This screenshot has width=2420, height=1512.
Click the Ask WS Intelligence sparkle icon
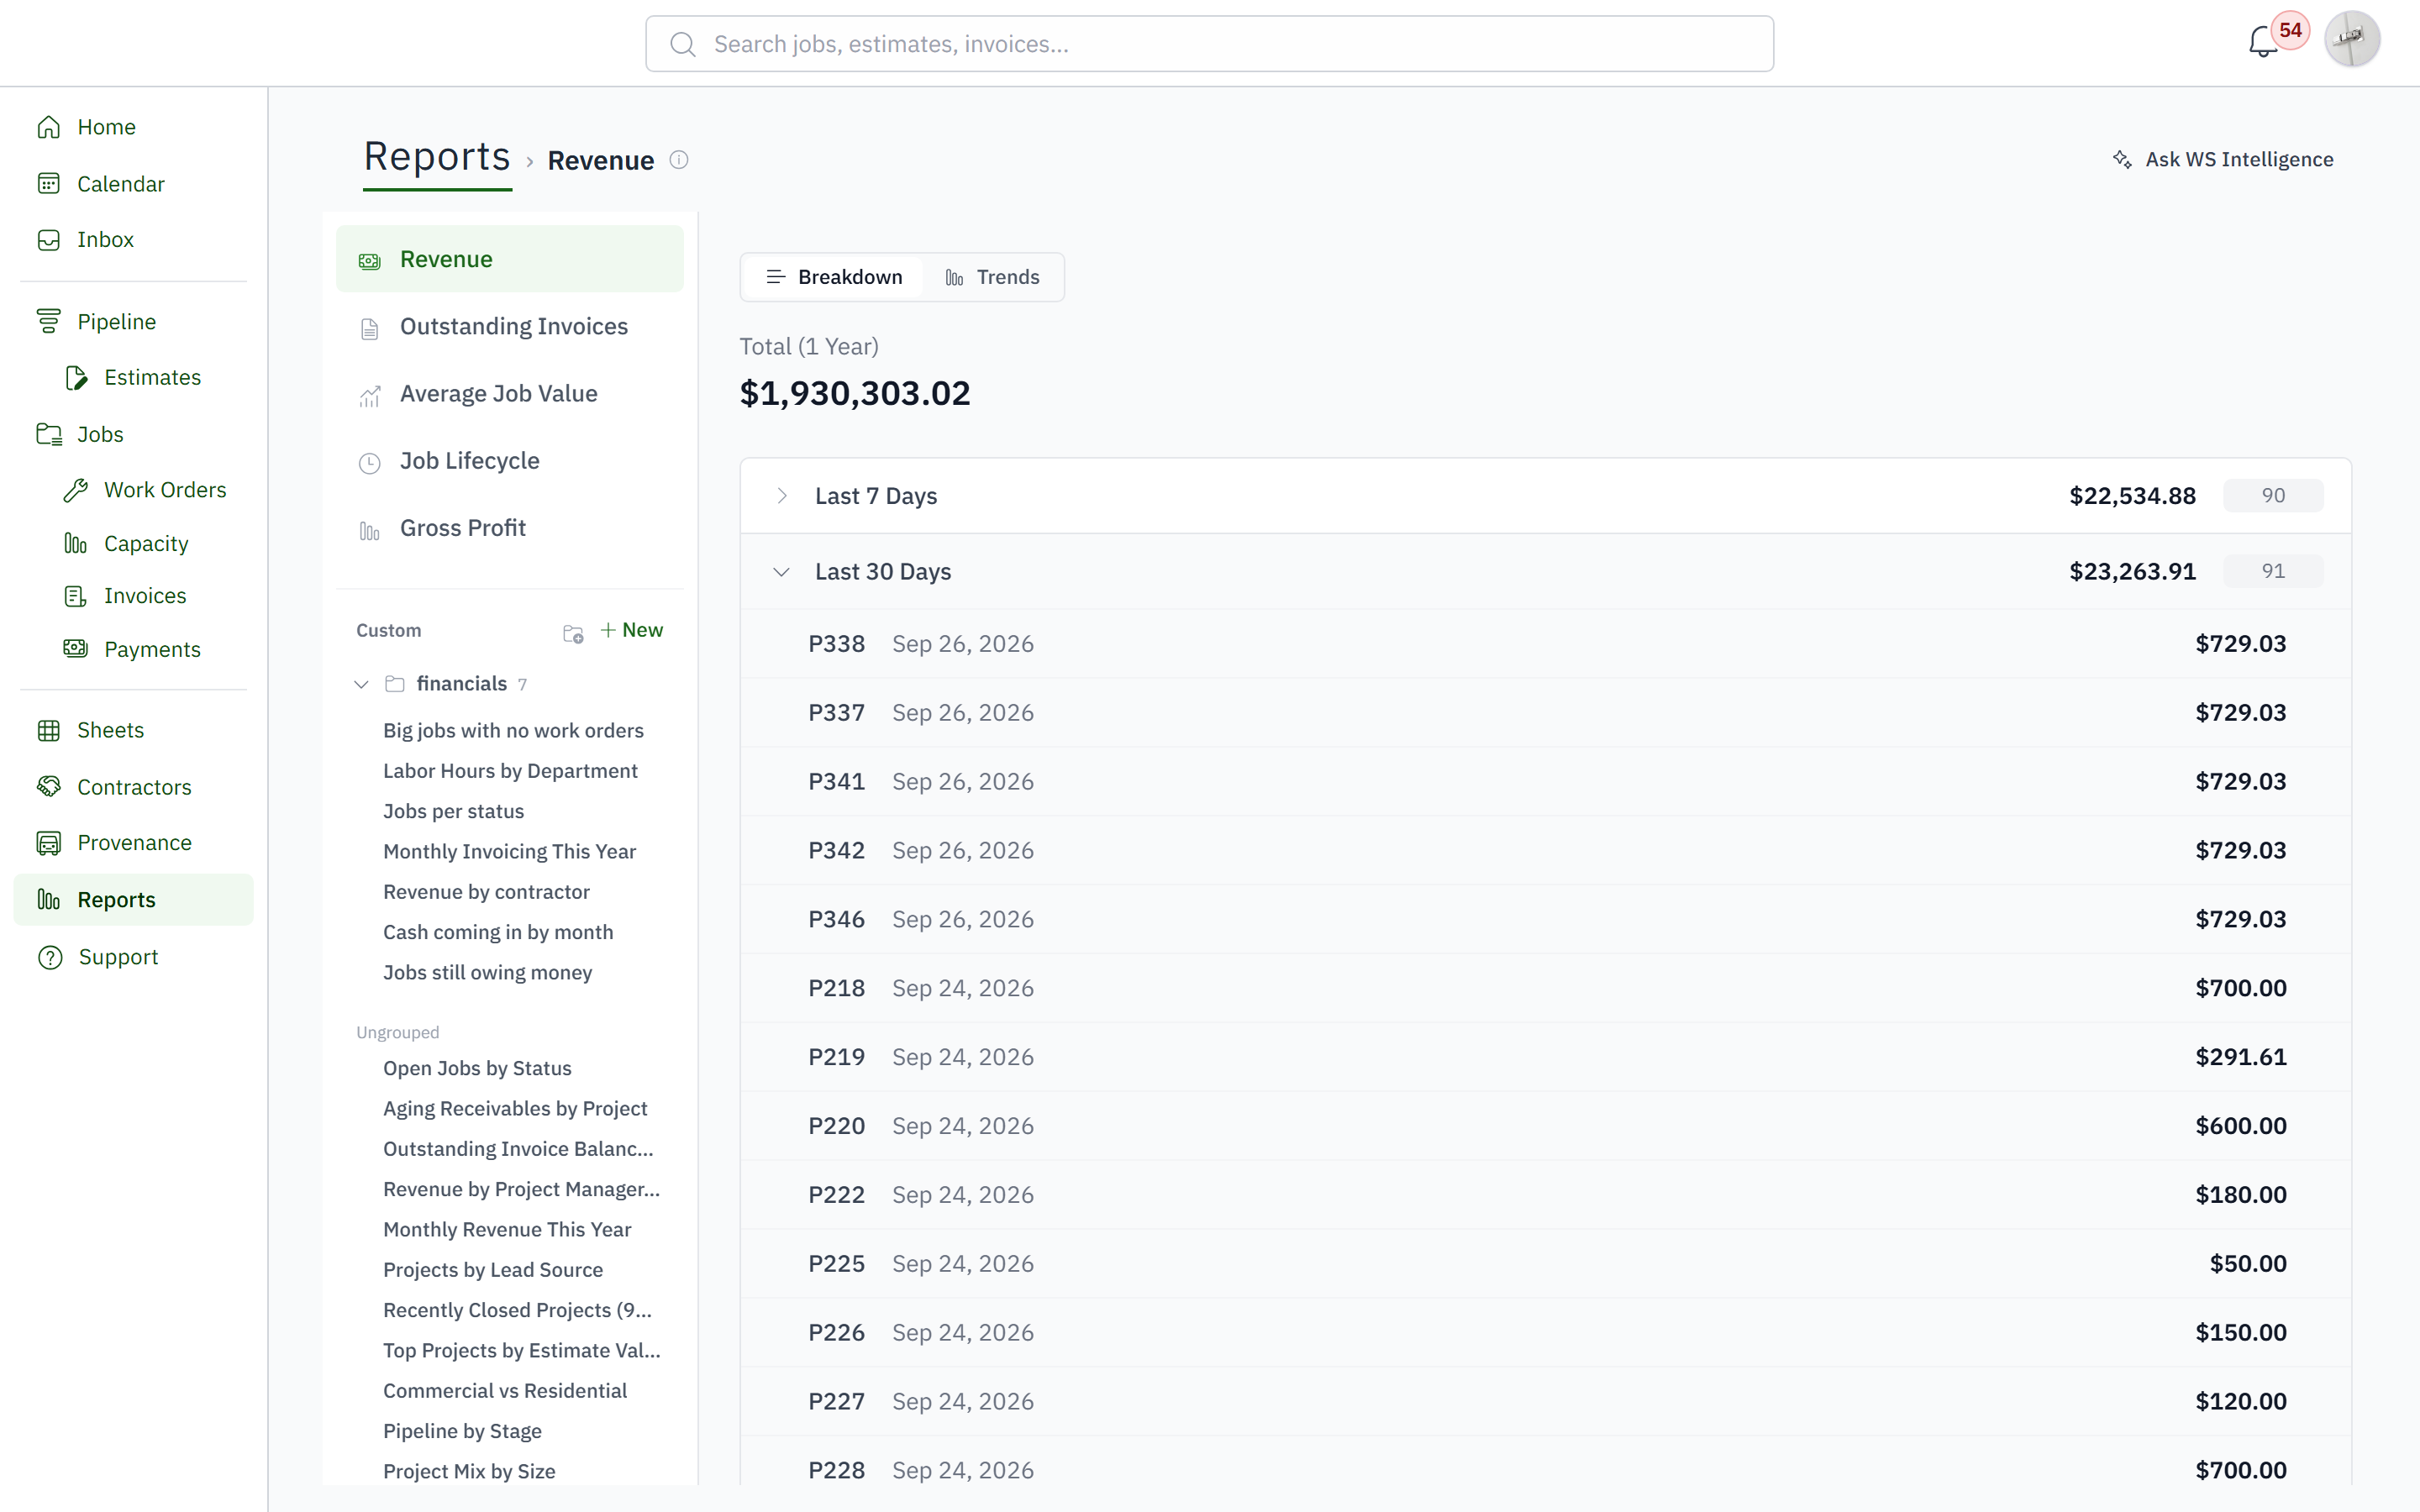click(x=2122, y=159)
